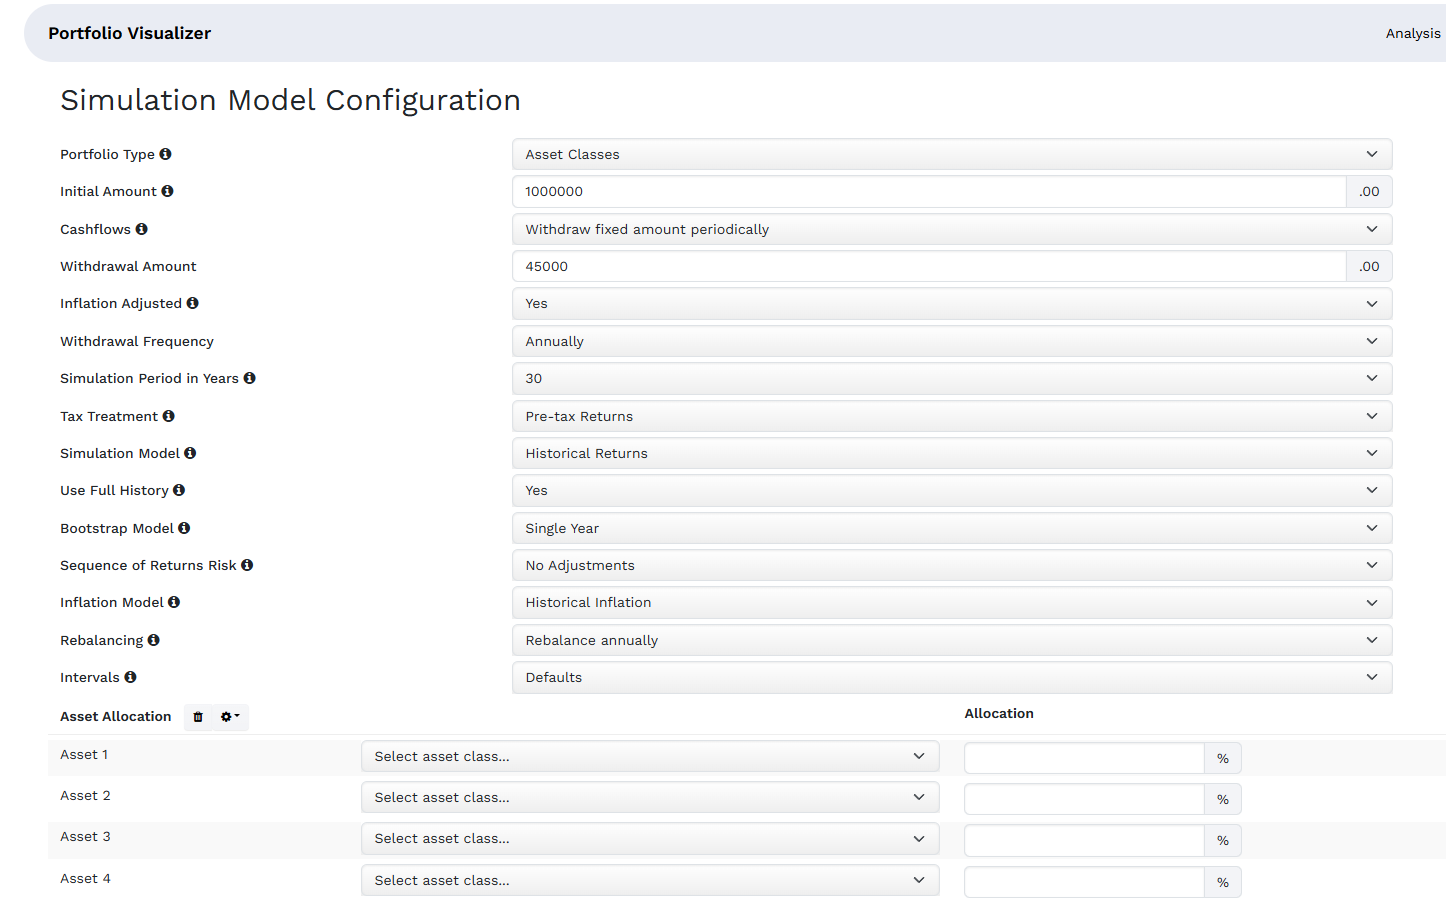1446x903 pixels.
Task: Click the Initial Amount info icon
Action: click(167, 191)
